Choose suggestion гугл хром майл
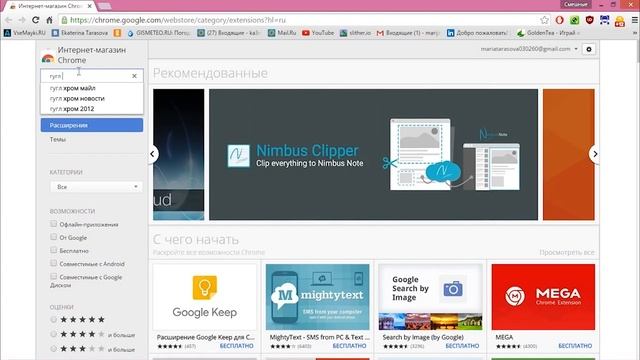This screenshot has height=360, width=640. coord(92,88)
